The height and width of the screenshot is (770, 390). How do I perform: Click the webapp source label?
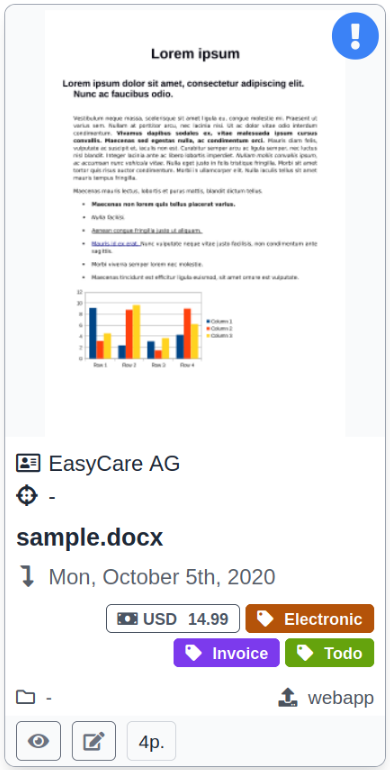tap(341, 698)
